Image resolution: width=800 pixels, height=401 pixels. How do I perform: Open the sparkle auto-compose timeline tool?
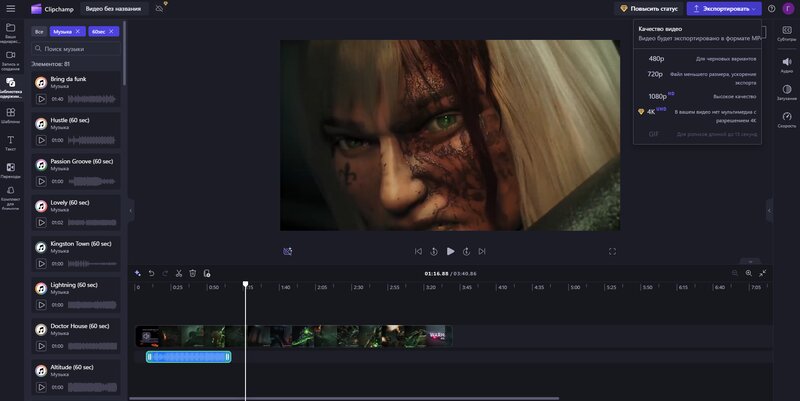click(138, 273)
